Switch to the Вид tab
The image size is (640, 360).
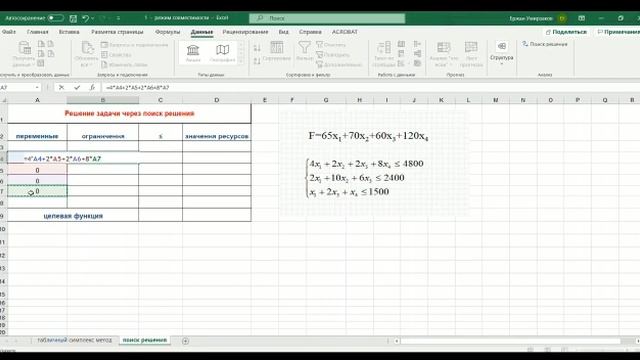[283, 32]
